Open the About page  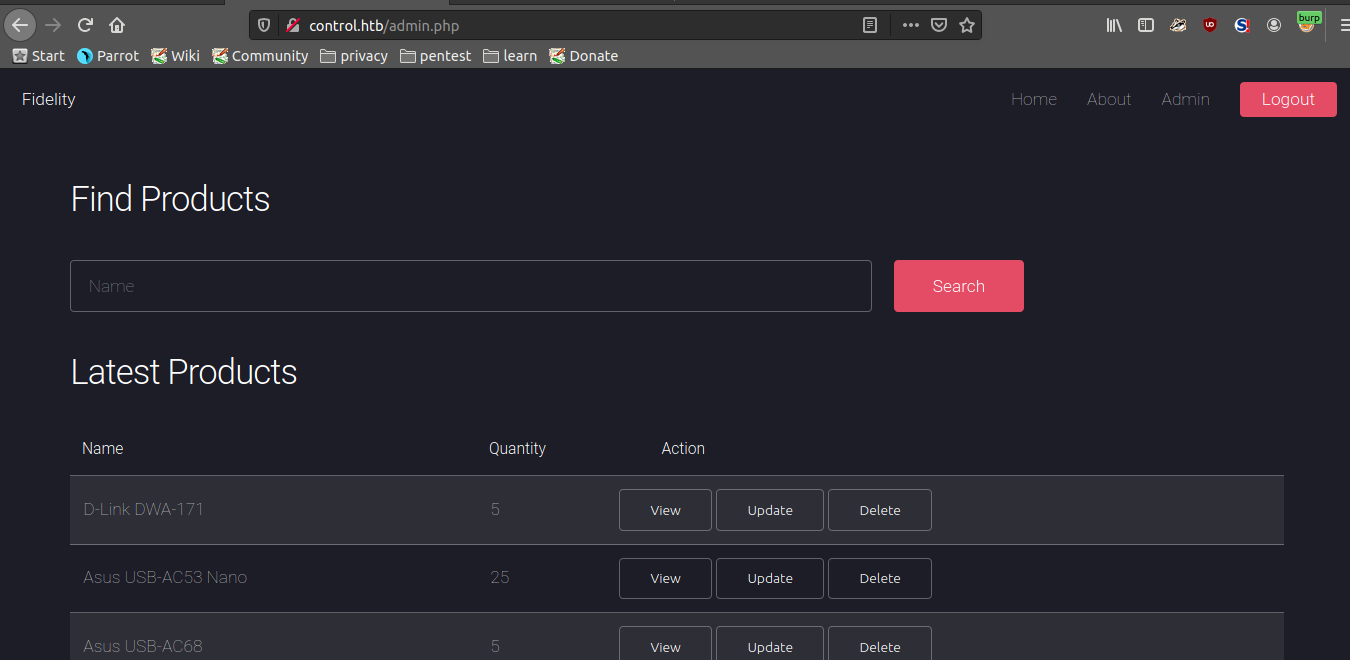tap(1108, 99)
